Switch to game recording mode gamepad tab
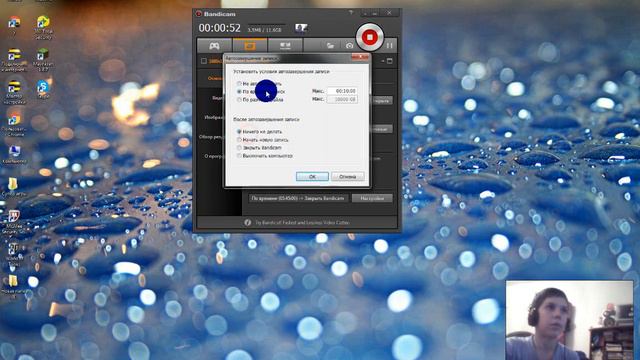Screen dimensions: 640x360 214,46
